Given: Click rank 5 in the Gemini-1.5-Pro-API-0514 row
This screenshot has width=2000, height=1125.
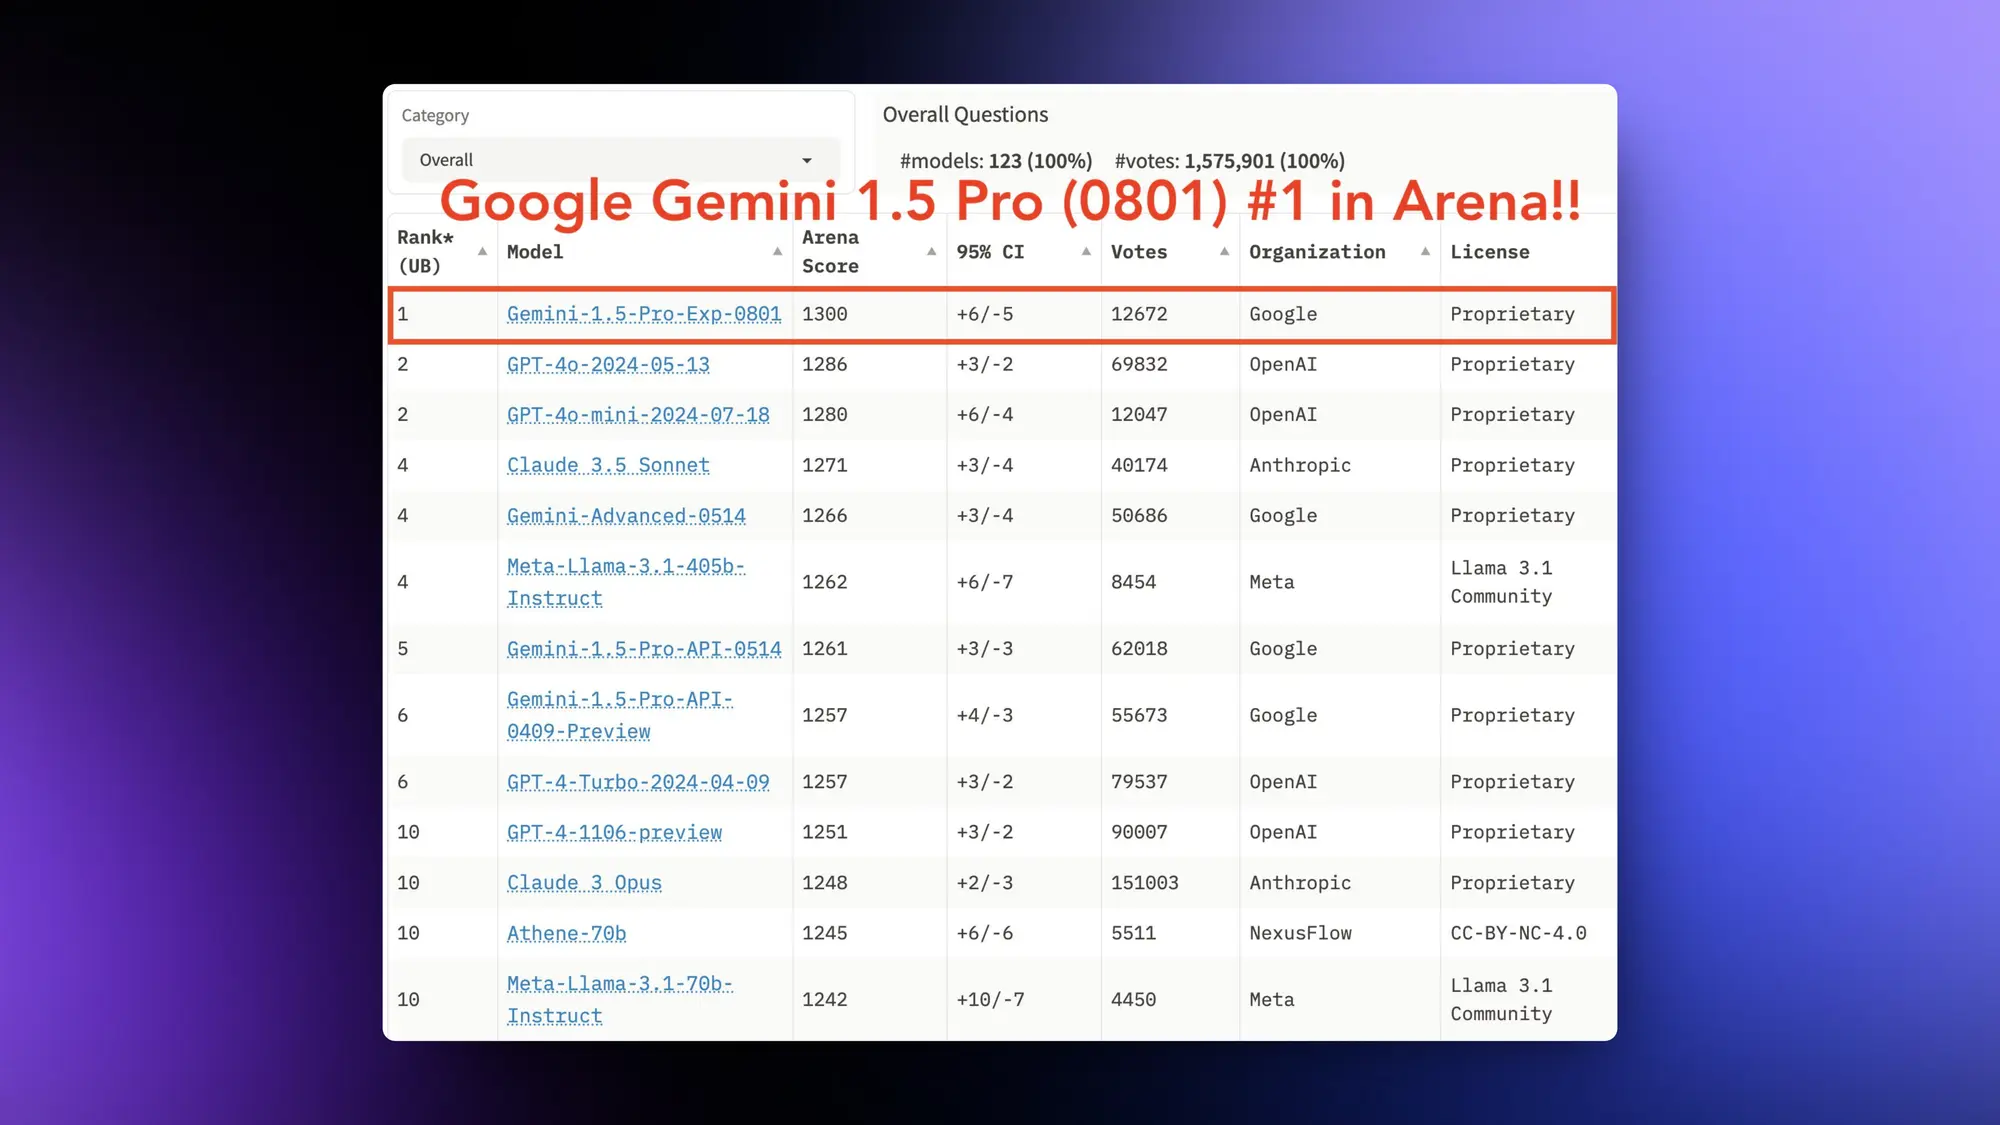Looking at the screenshot, I should 403,648.
